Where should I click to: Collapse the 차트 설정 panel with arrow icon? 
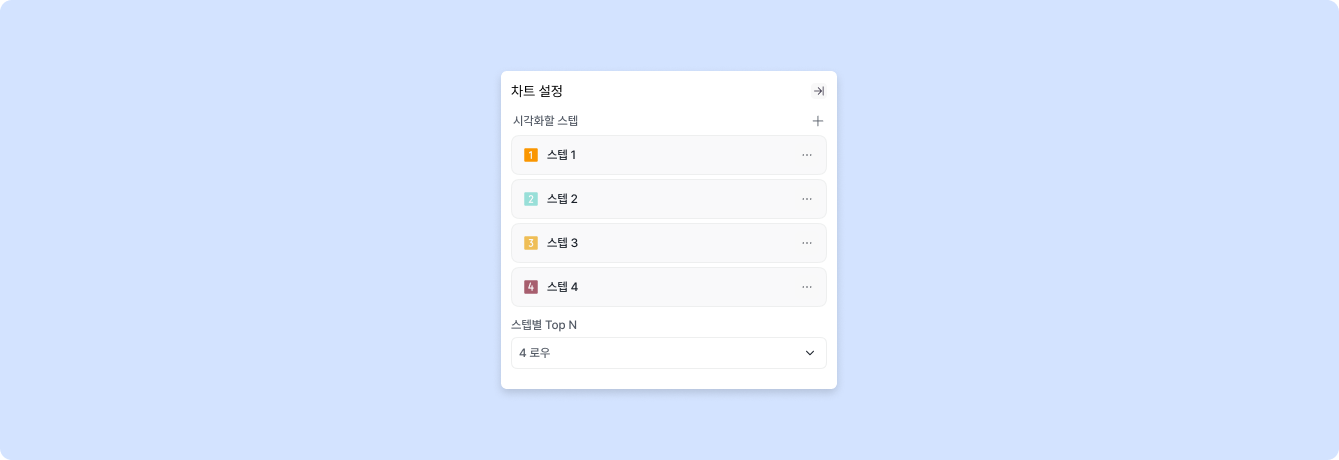tap(818, 91)
